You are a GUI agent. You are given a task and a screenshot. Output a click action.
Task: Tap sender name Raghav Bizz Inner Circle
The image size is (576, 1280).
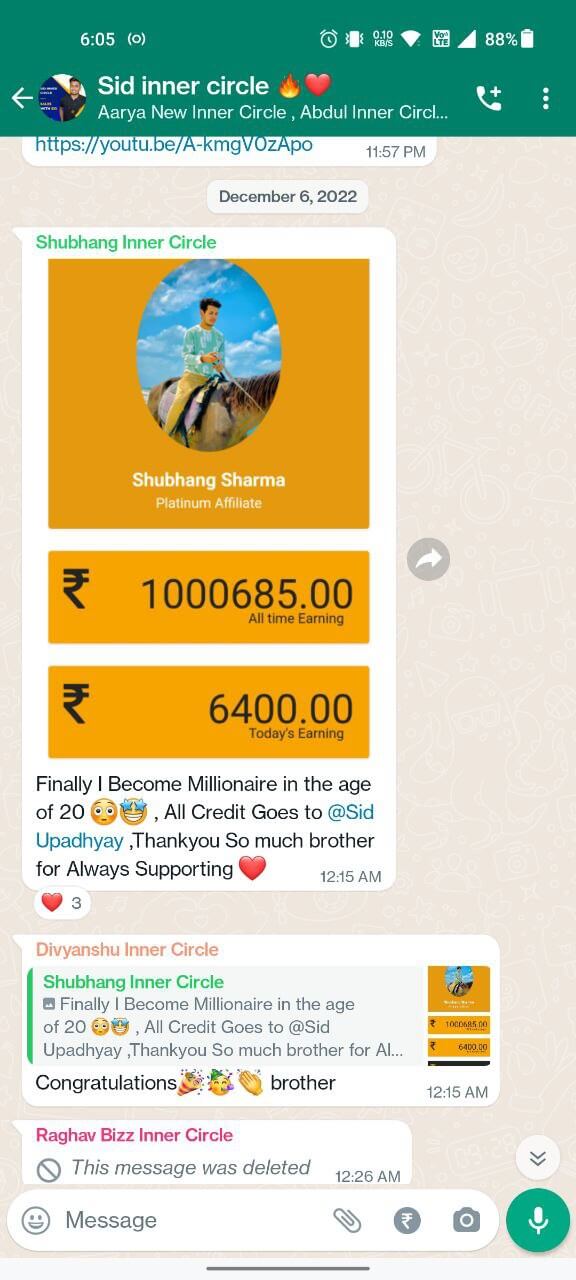[134, 1135]
